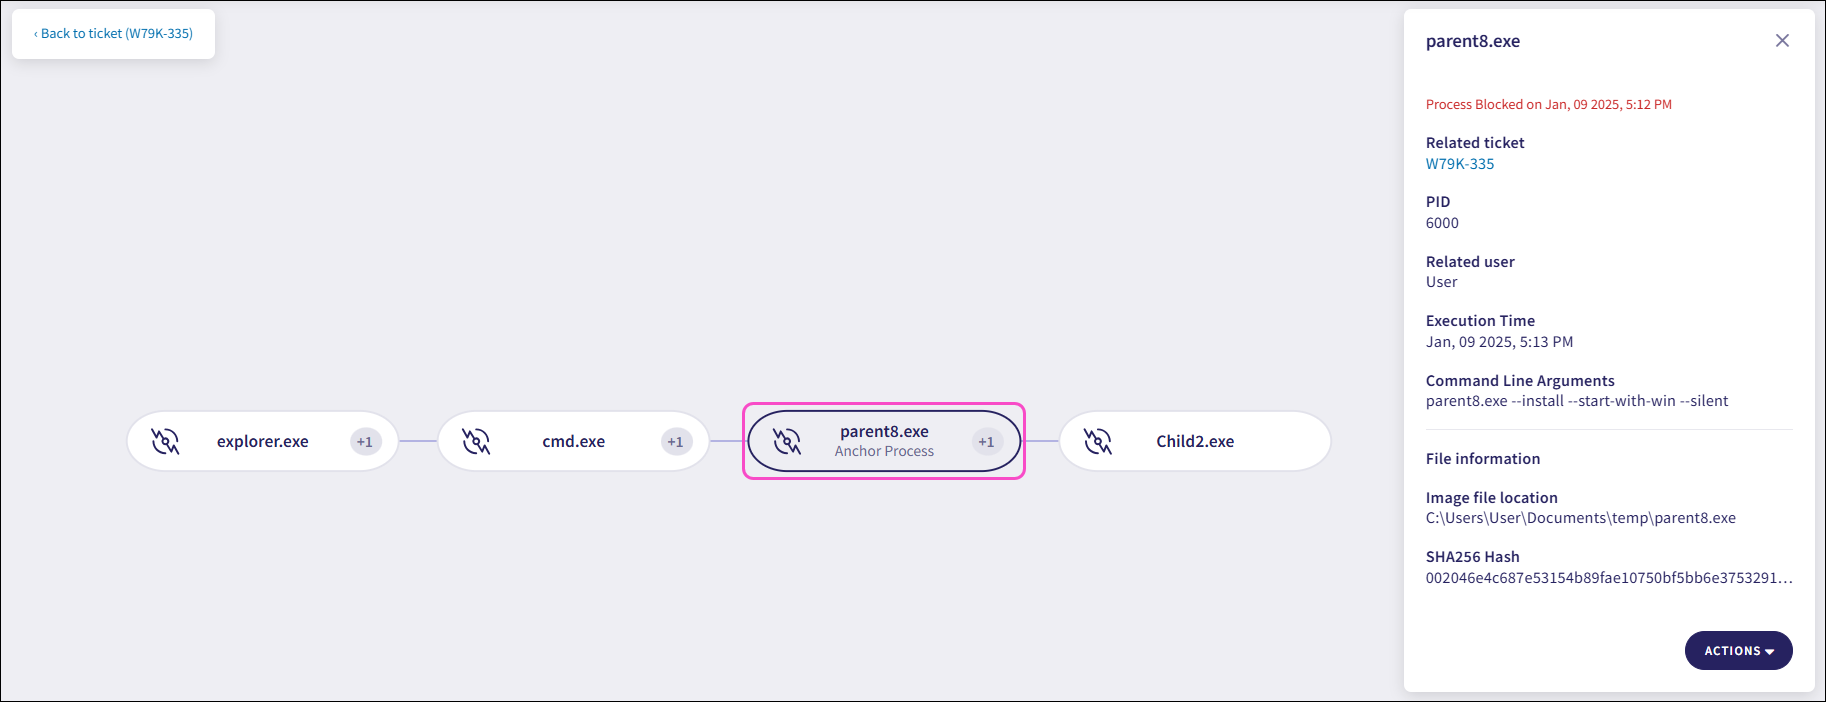This screenshot has height=702, width=1826.
Task: Click the parent8.exe anchor process icon
Action: 787,441
